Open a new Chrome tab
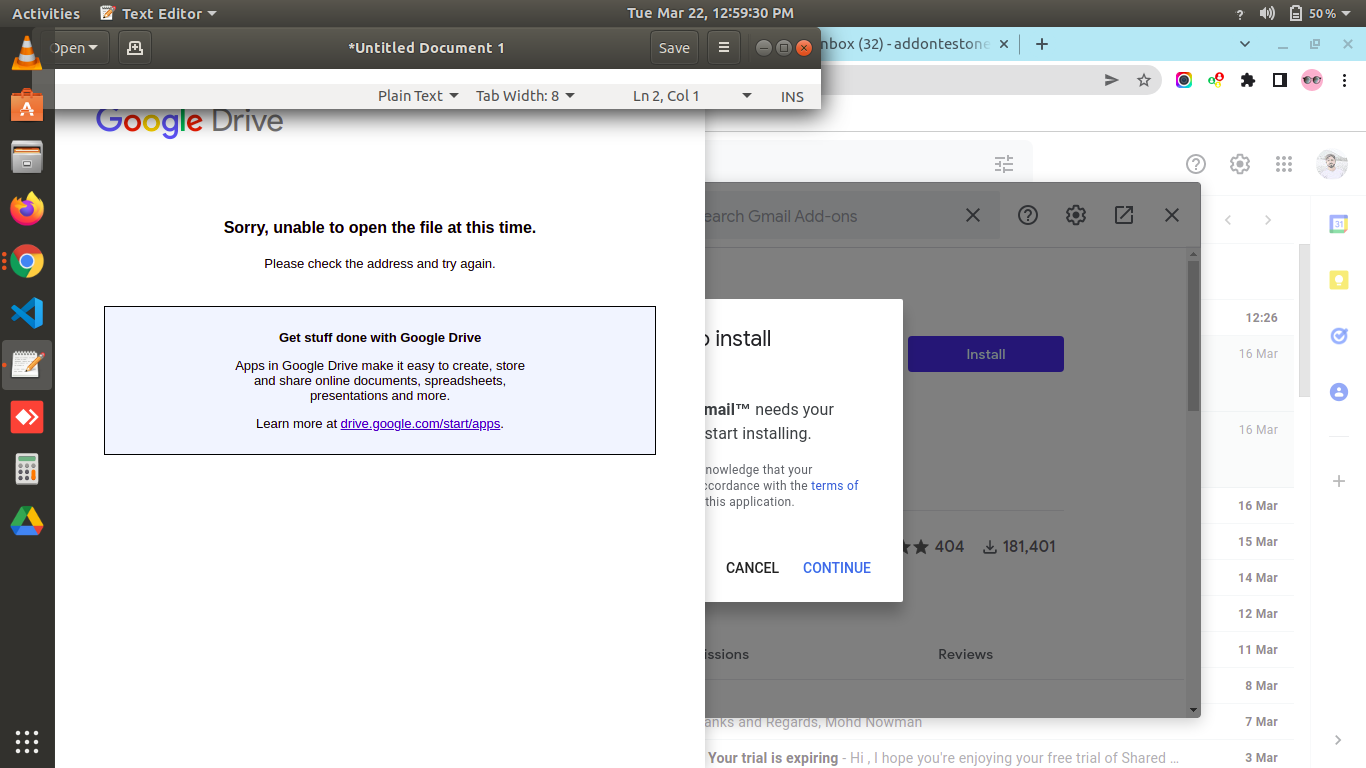 pyautogui.click(x=1042, y=44)
